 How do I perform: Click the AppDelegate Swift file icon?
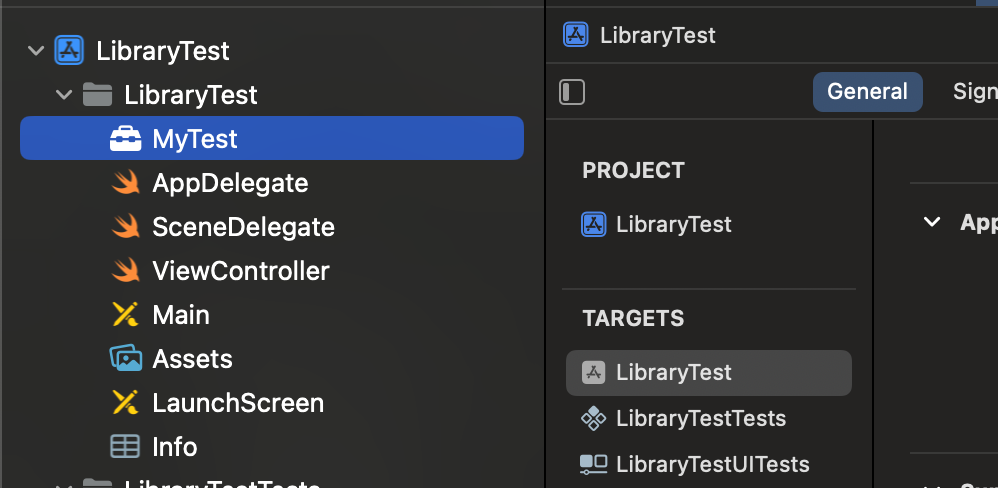point(126,183)
